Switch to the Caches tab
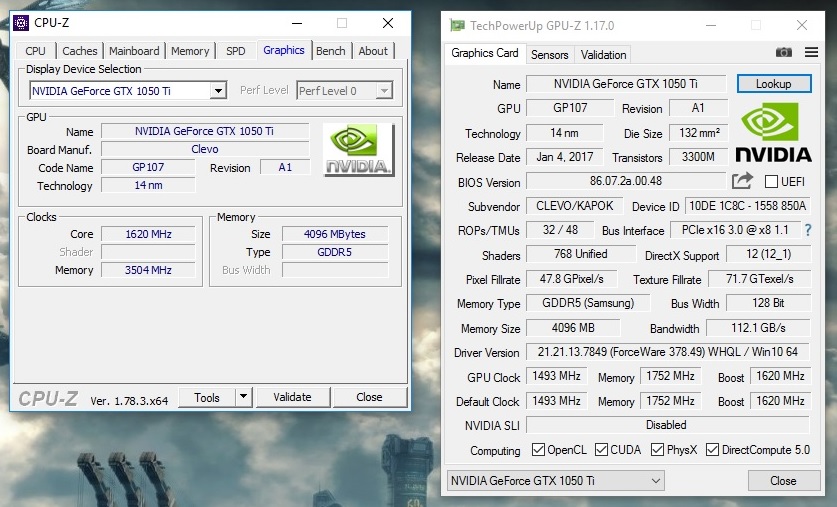Image resolution: width=837 pixels, height=507 pixels. tap(80, 51)
